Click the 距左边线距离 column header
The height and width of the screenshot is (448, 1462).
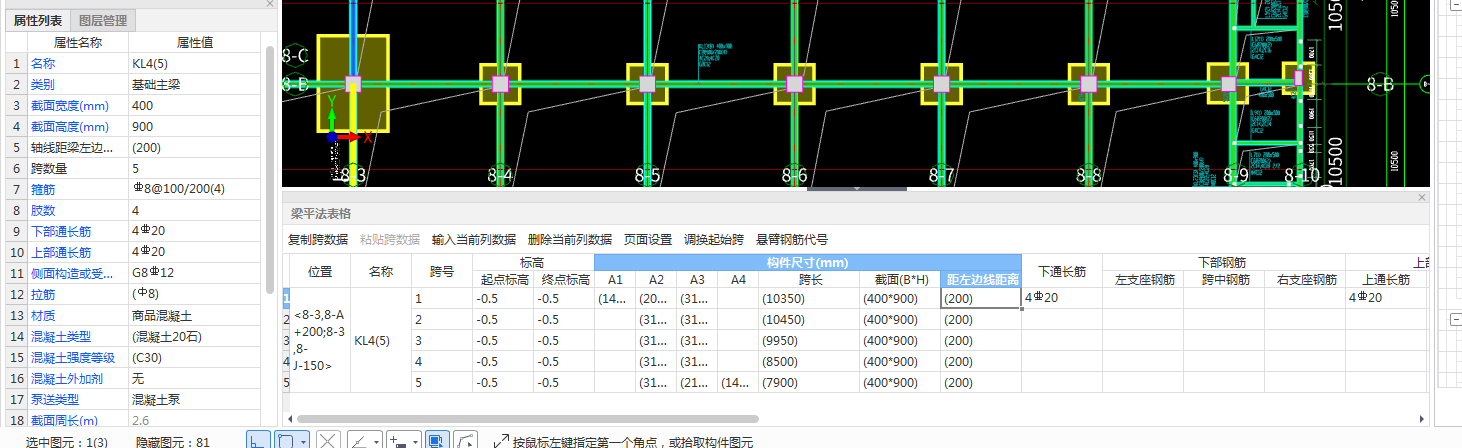tap(980, 279)
